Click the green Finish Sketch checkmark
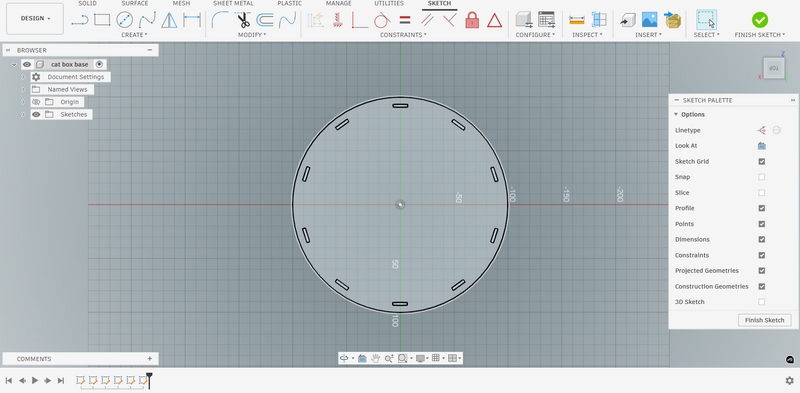This screenshot has width=800, height=393. pos(760,20)
